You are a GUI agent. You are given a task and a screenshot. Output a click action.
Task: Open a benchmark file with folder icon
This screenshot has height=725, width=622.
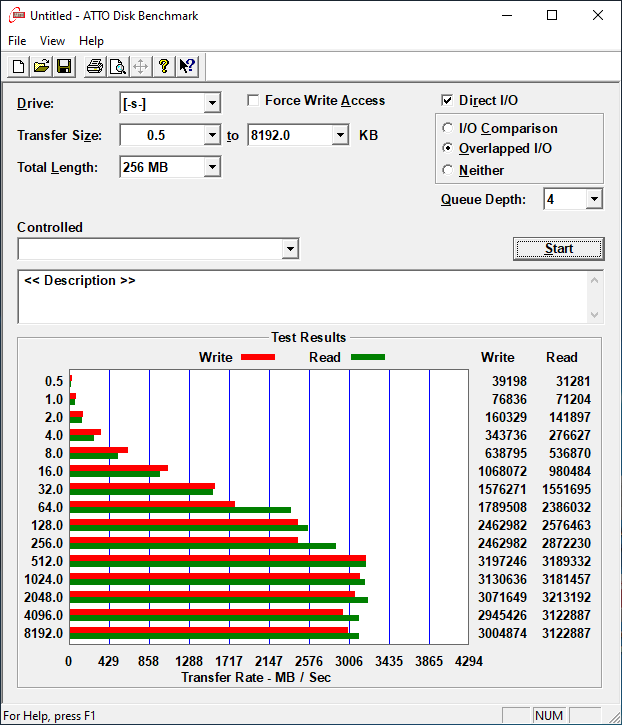pyautogui.click(x=41, y=67)
